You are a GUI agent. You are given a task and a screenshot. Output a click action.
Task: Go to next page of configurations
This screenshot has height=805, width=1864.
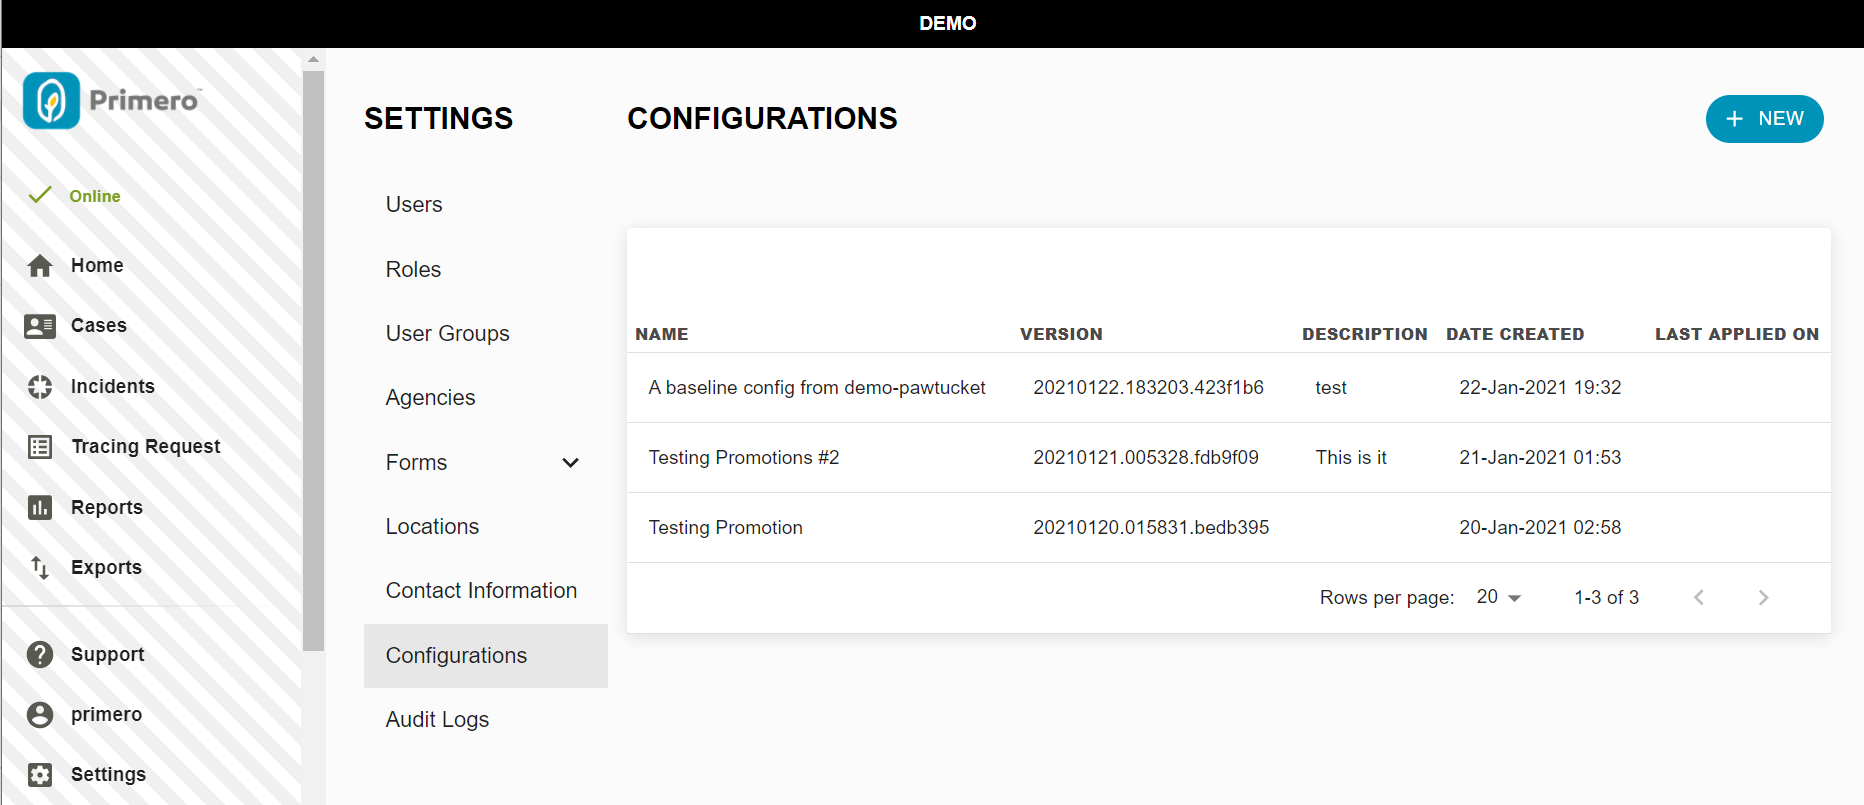tap(1763, 597)
